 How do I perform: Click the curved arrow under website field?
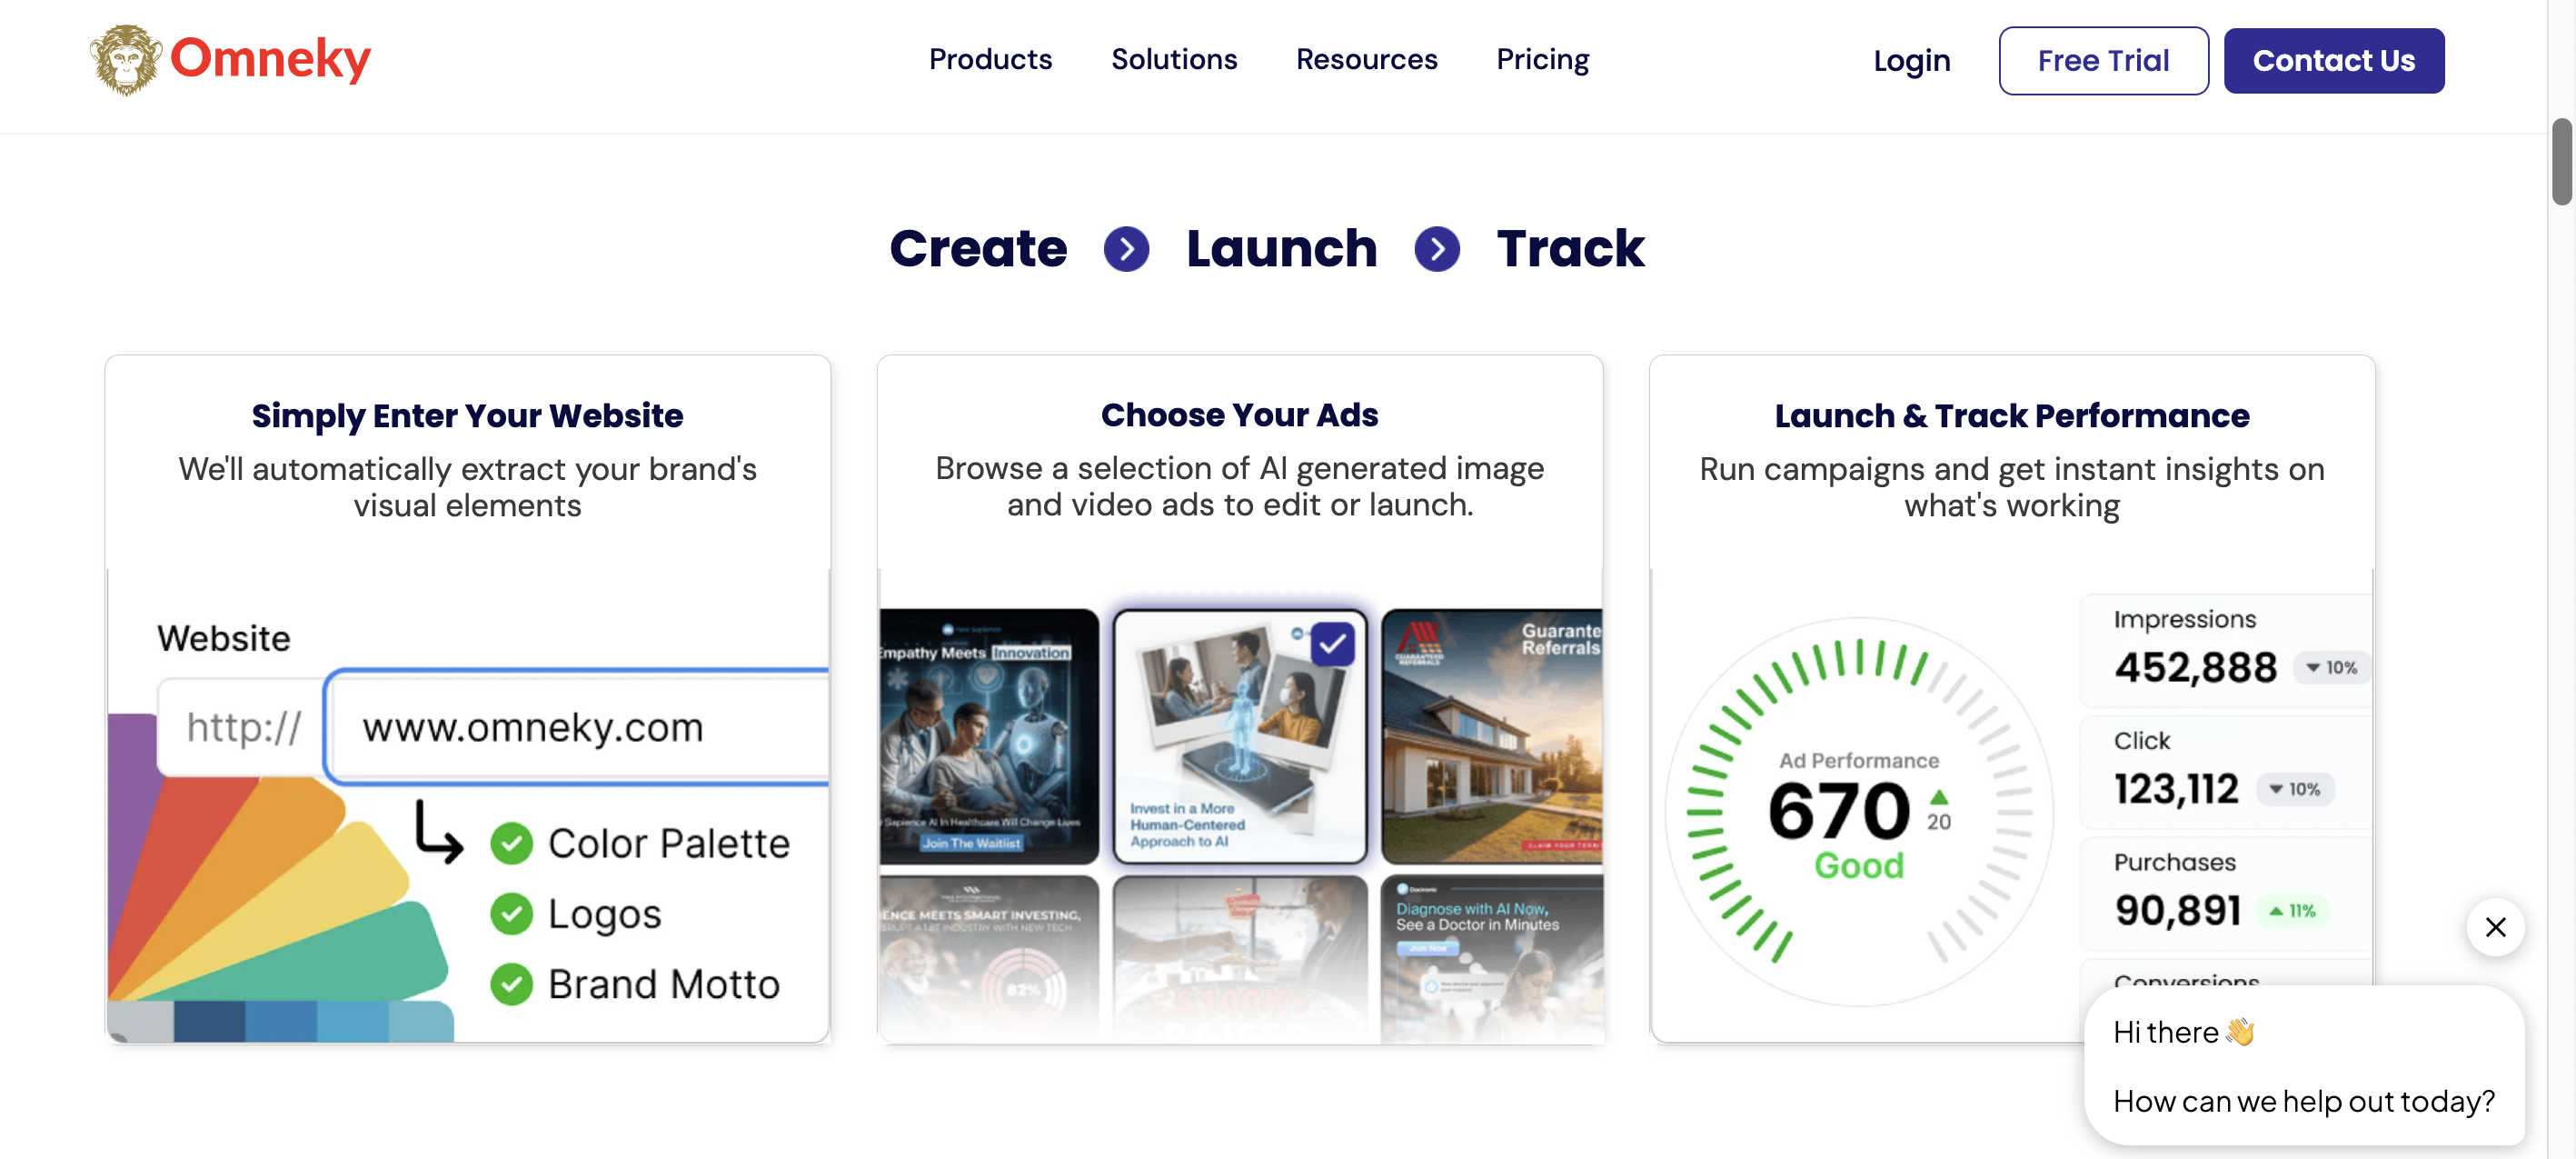coord(439,831)
